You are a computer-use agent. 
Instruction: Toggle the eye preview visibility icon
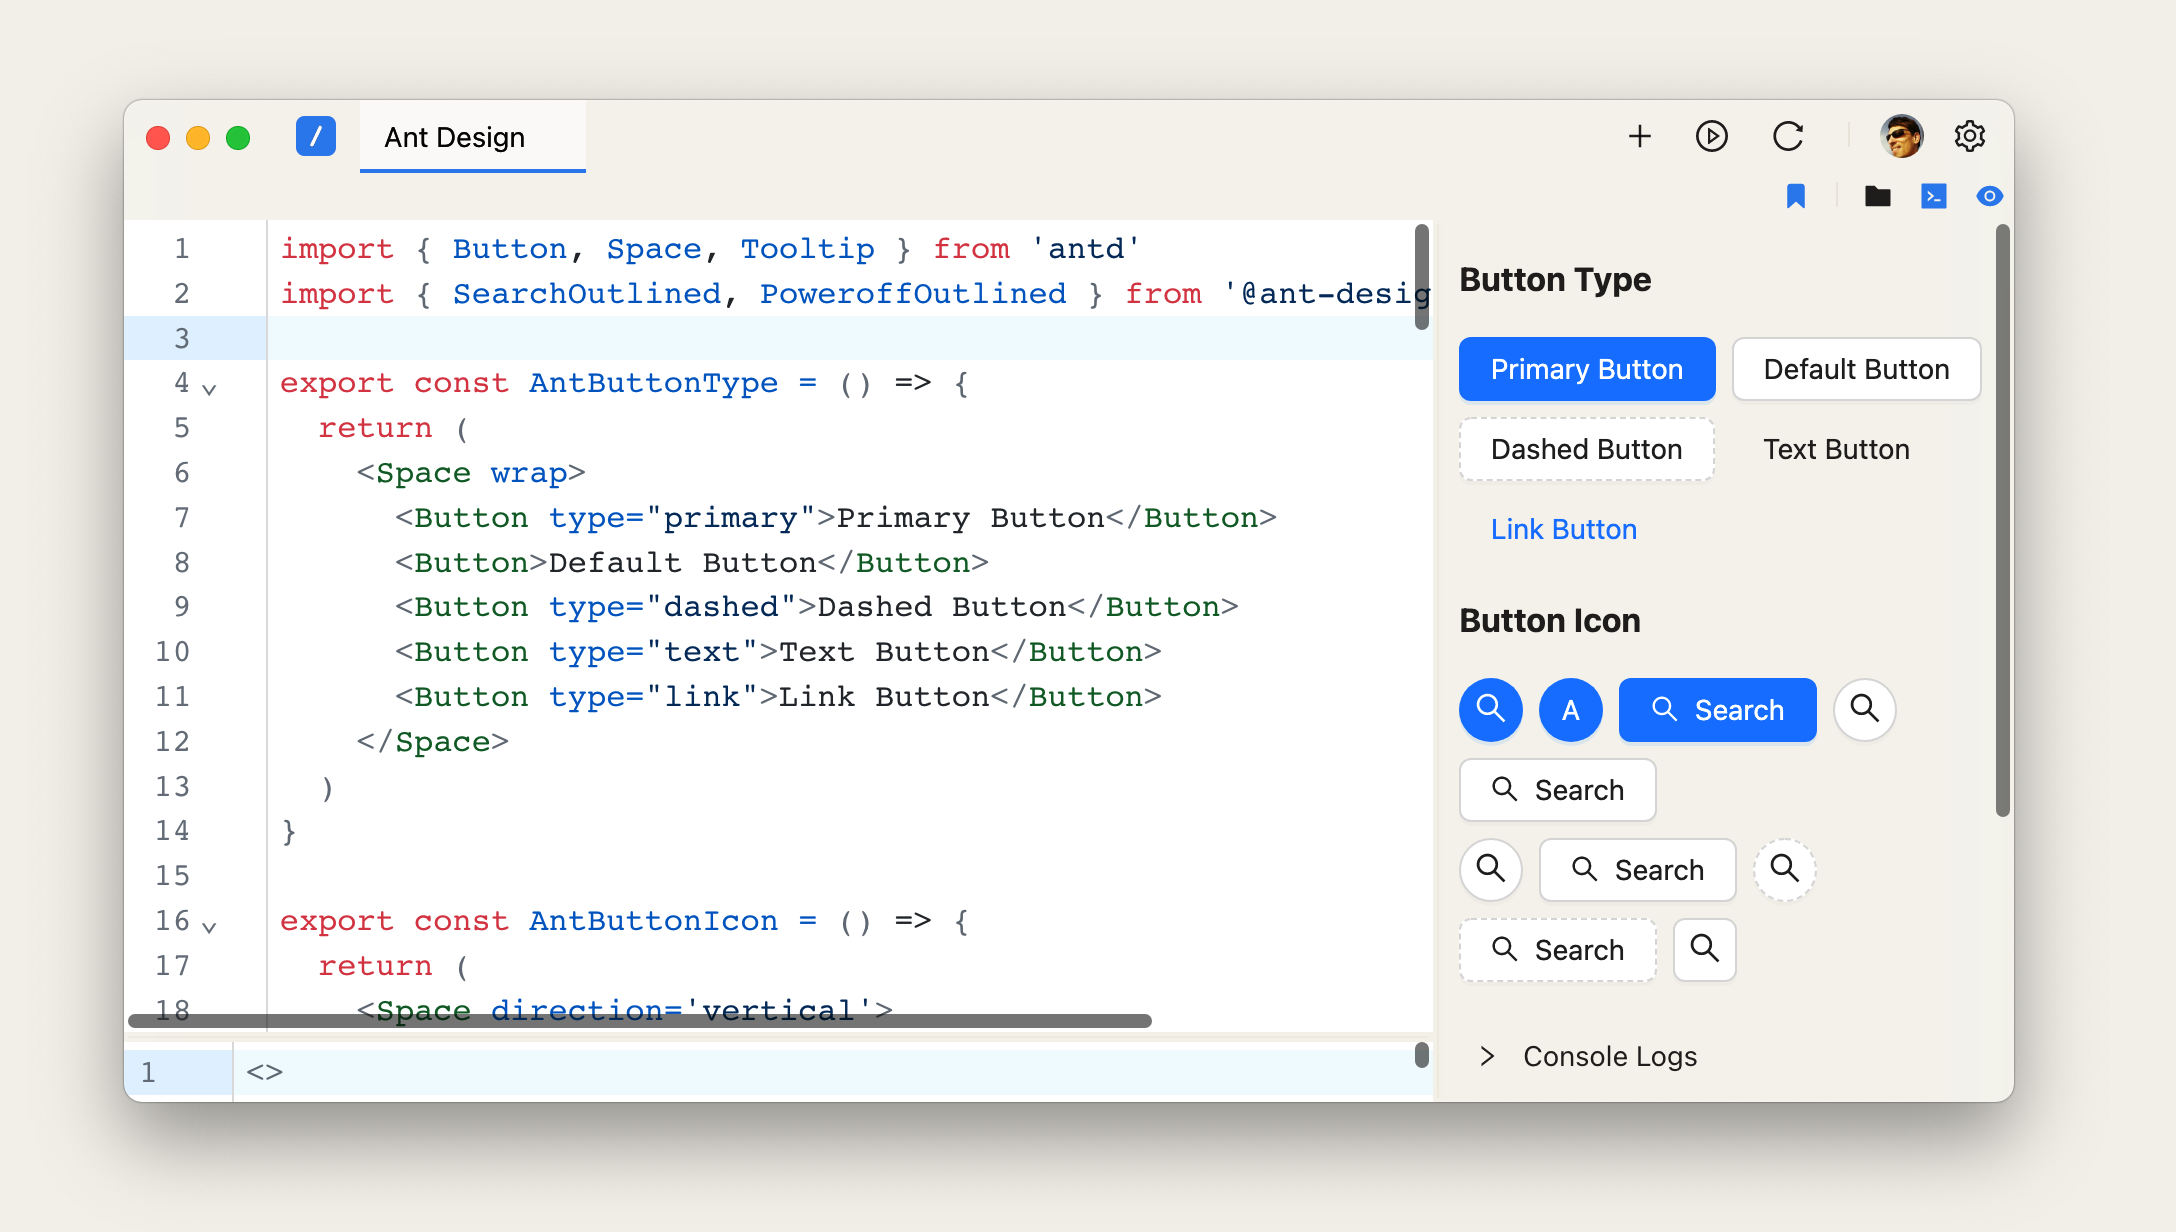pyautogui.click(x=1989, y=196)
